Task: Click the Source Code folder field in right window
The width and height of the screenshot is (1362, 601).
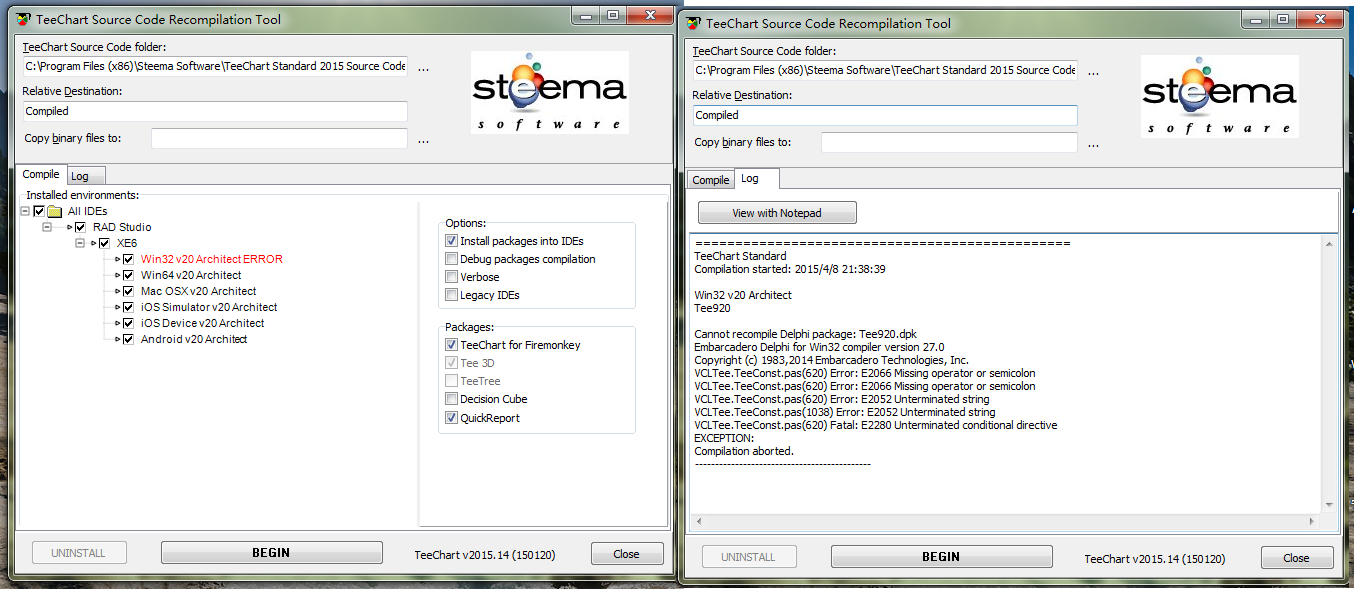Action: pyautogui.click(x=885, y=70)
